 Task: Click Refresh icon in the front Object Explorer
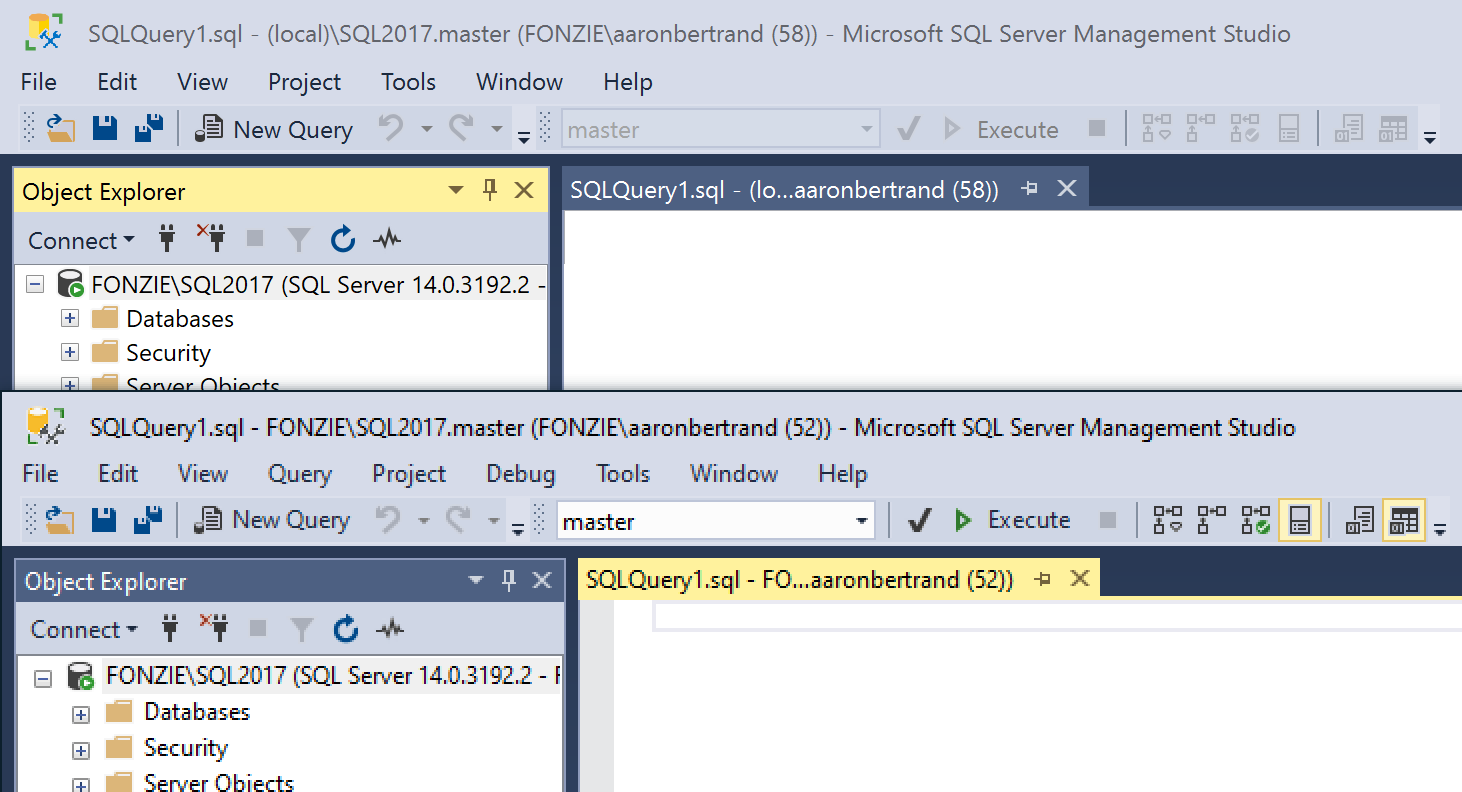point(346,629)
